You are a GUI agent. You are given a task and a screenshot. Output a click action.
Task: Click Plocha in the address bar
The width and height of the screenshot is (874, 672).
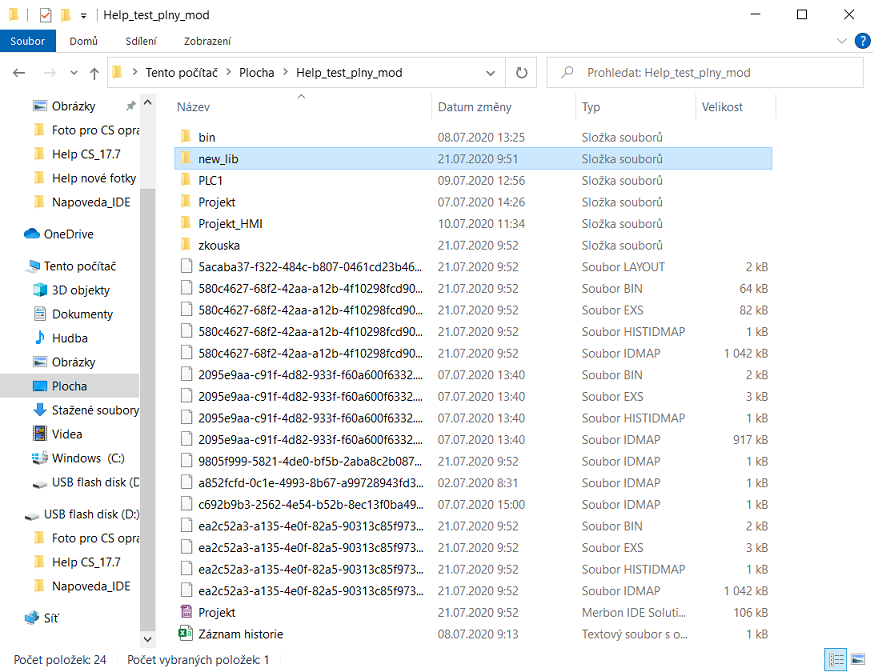[256, 73]
